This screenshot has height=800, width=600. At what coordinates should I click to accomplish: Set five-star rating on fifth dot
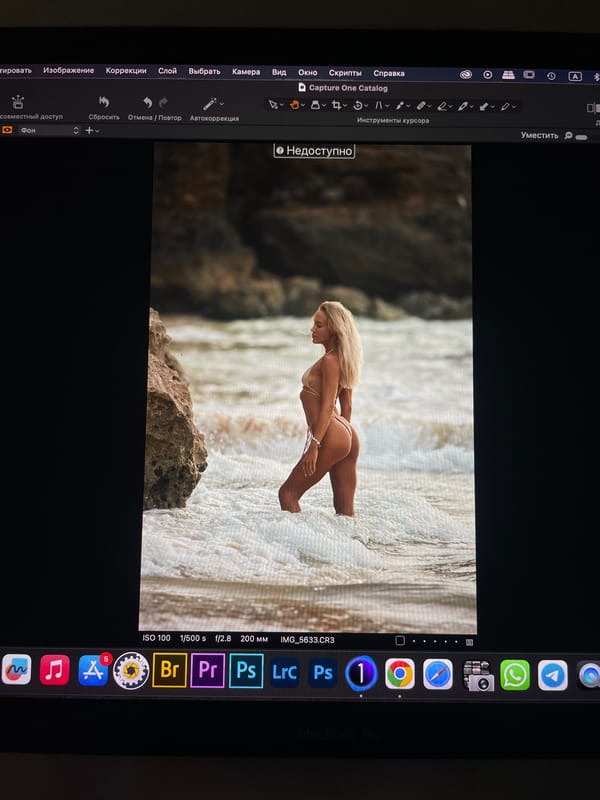(x=457, y=642)
